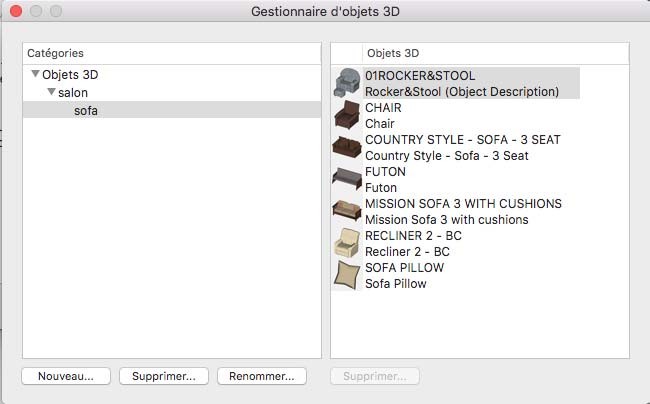Select the Chair armchair icon
This screenshot has width=650, height=404.
(346, 115)
